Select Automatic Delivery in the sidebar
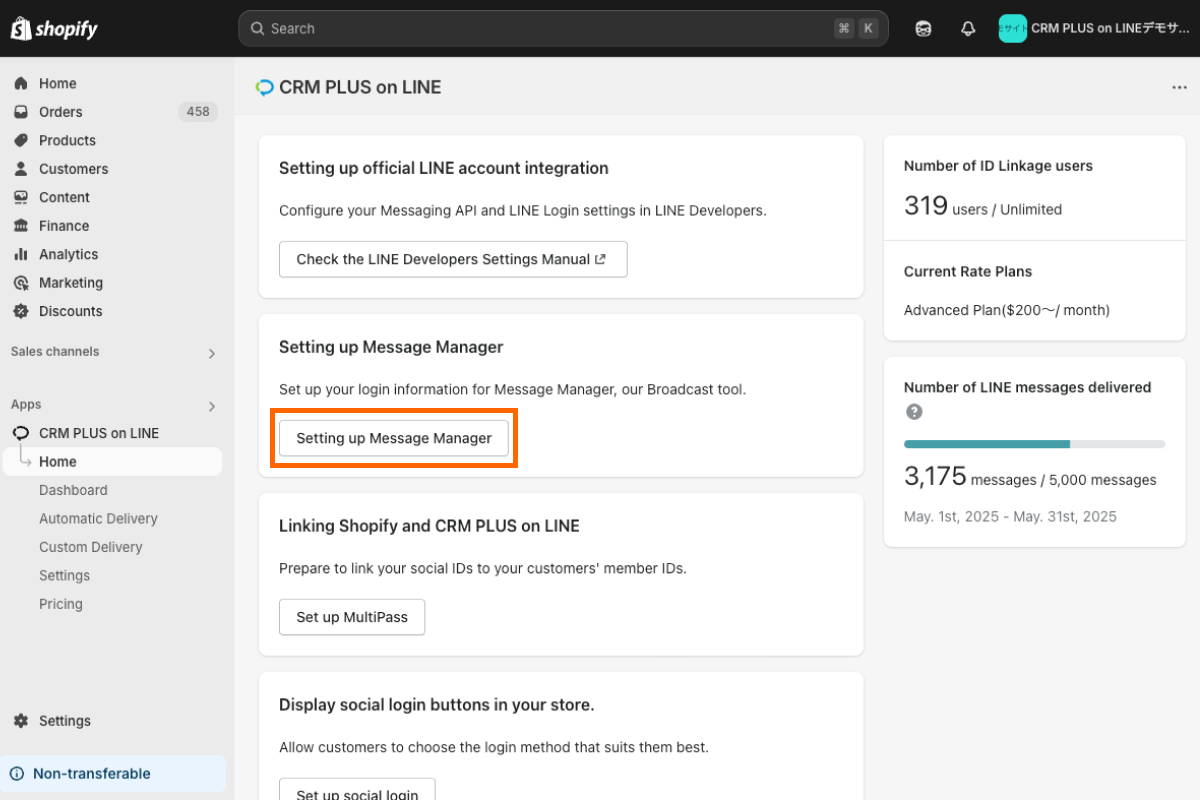This screenshot has width=1200, height=800. [x=98, y=519]
